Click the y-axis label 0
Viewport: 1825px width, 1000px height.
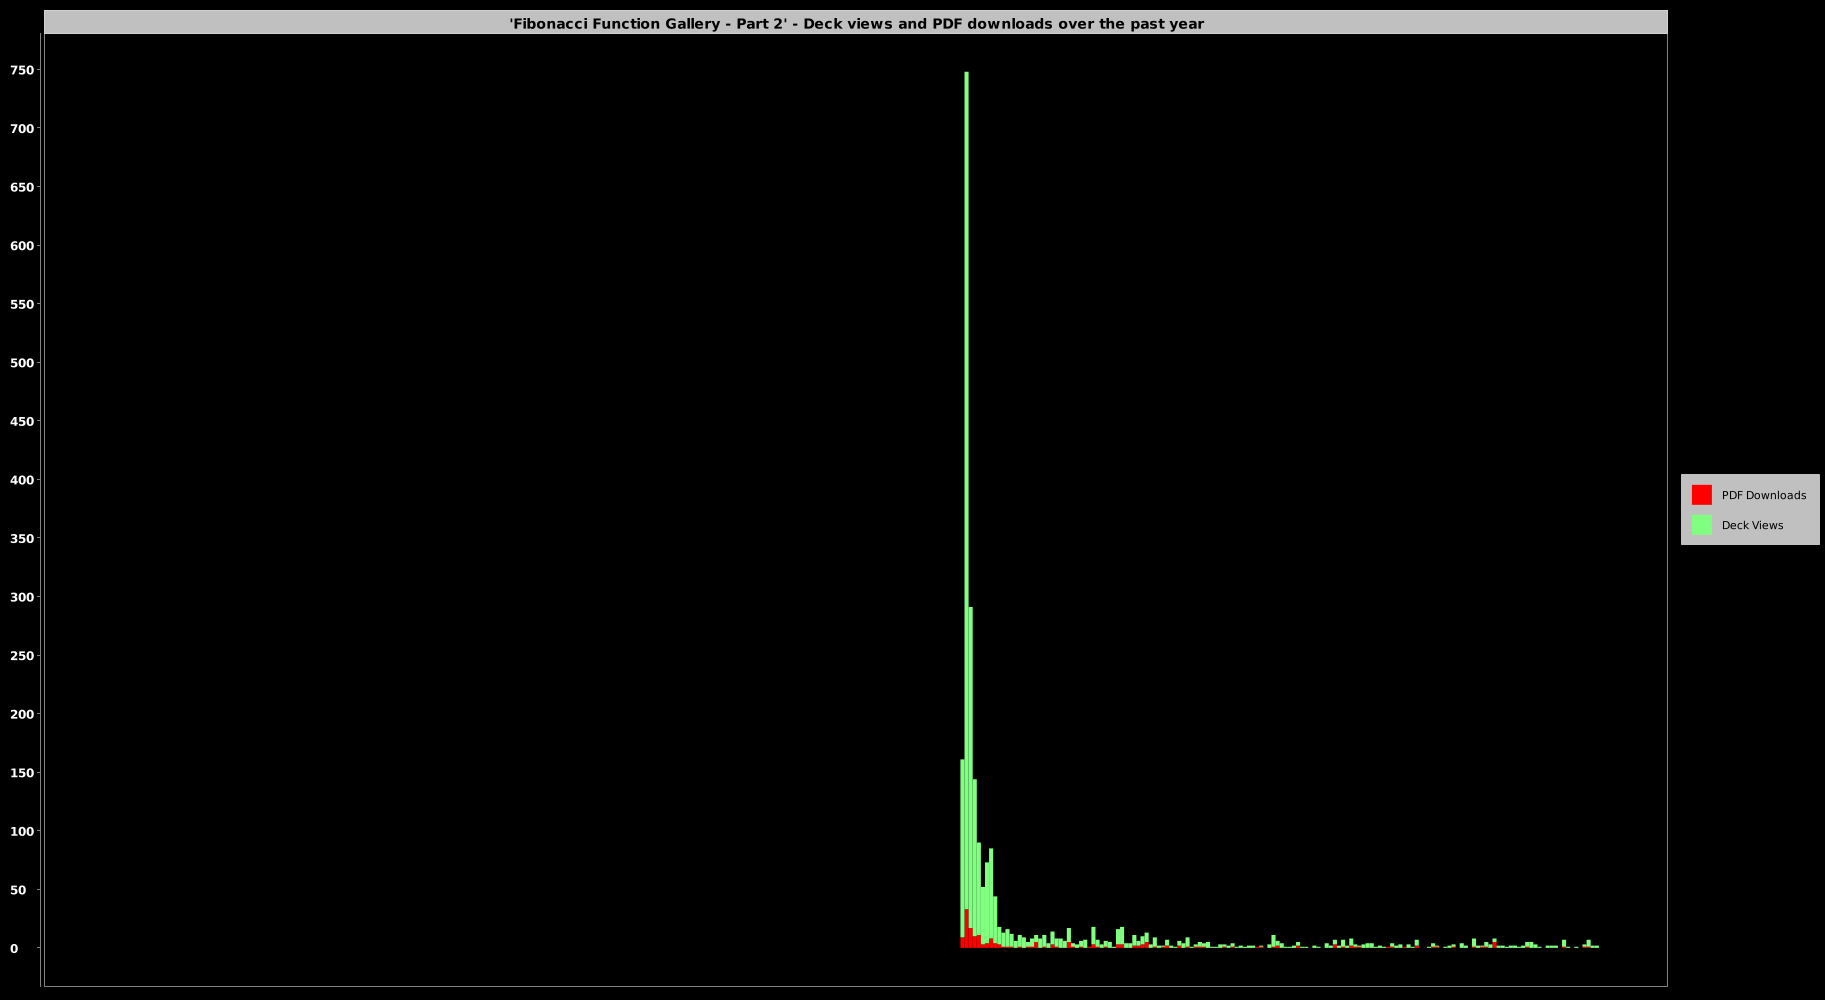pos(14,948)
